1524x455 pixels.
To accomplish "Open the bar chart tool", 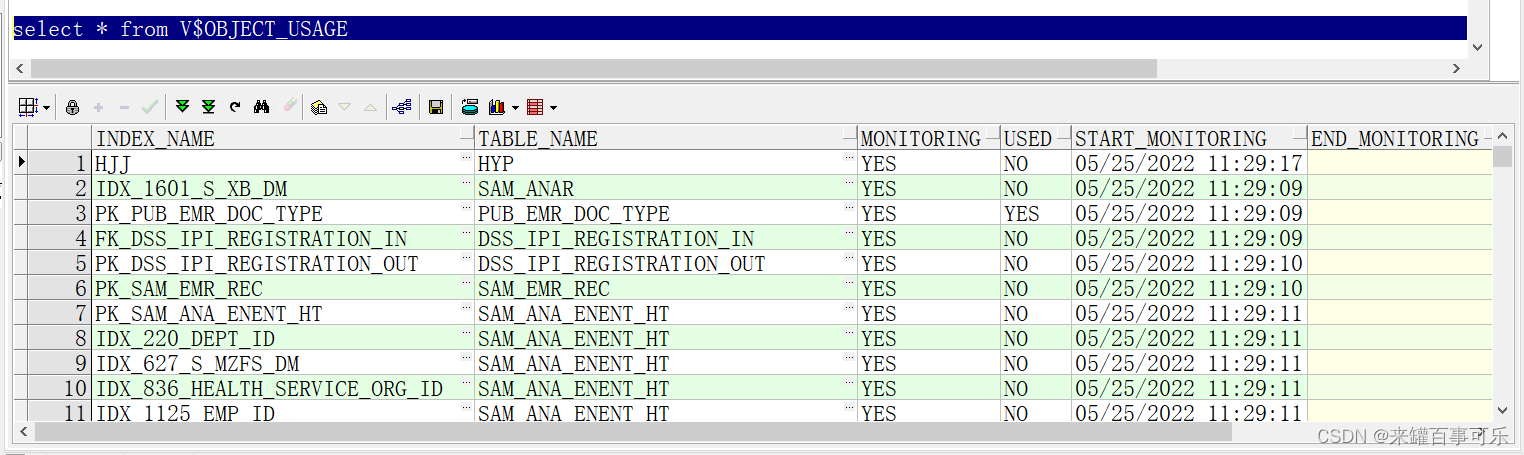I will click(497, 107).
